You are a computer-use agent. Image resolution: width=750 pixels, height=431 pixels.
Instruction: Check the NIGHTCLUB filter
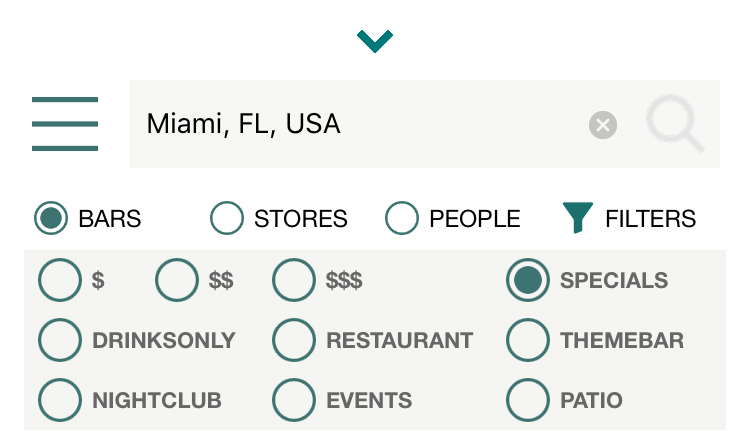click(60, 400)
